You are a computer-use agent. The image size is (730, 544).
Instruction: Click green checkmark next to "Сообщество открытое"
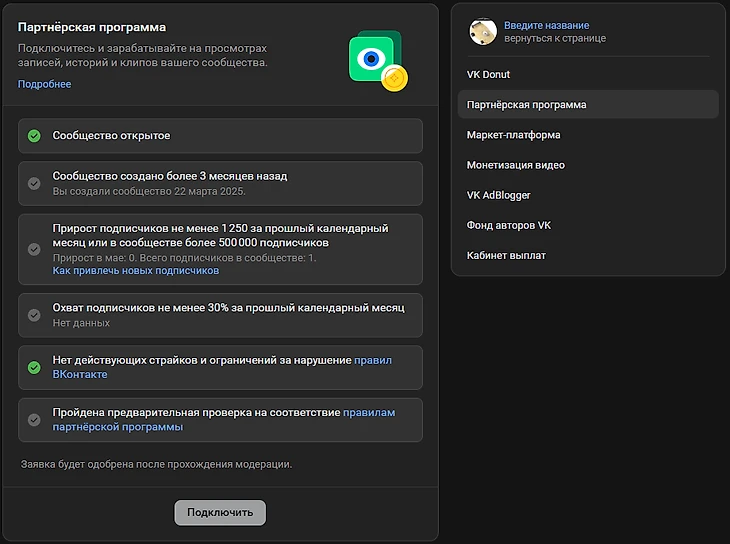[x=34, y=136]
